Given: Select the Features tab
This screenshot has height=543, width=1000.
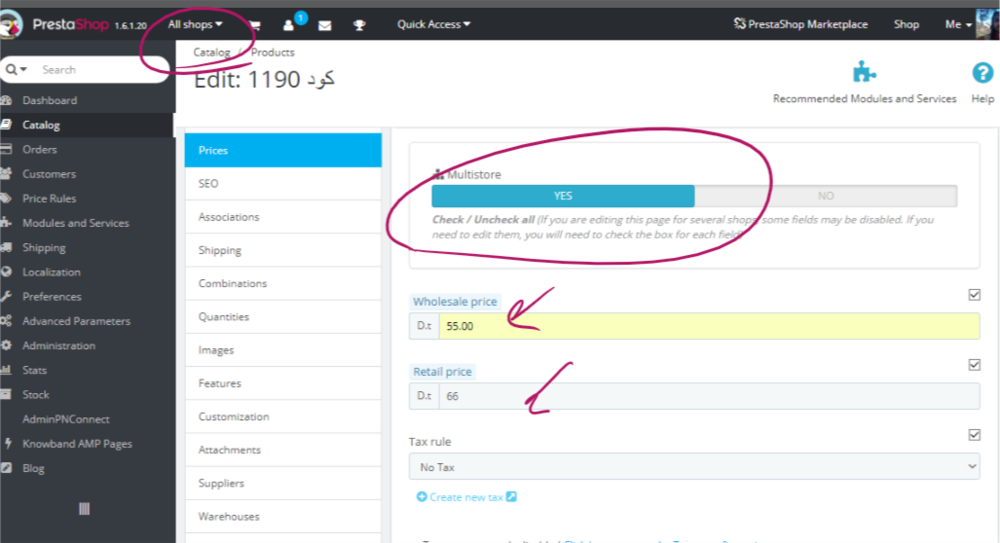Looking at the screenshot, I should click(x=283, y=383).
